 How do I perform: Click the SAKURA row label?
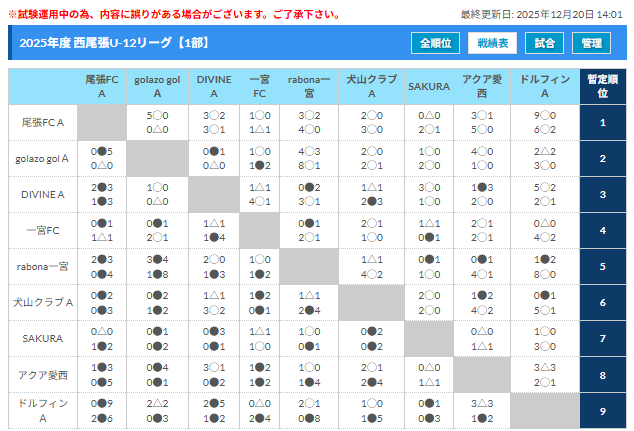[x=43, y=338]
